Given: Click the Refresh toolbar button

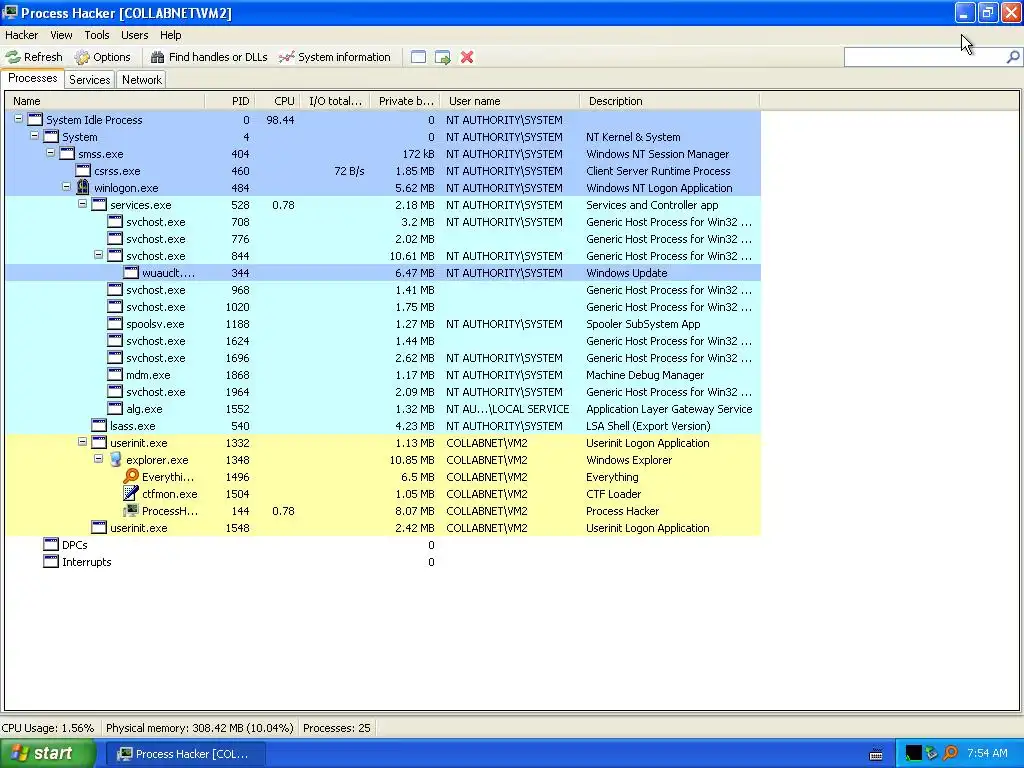Looking at the screenshot, I should [34, 57].
